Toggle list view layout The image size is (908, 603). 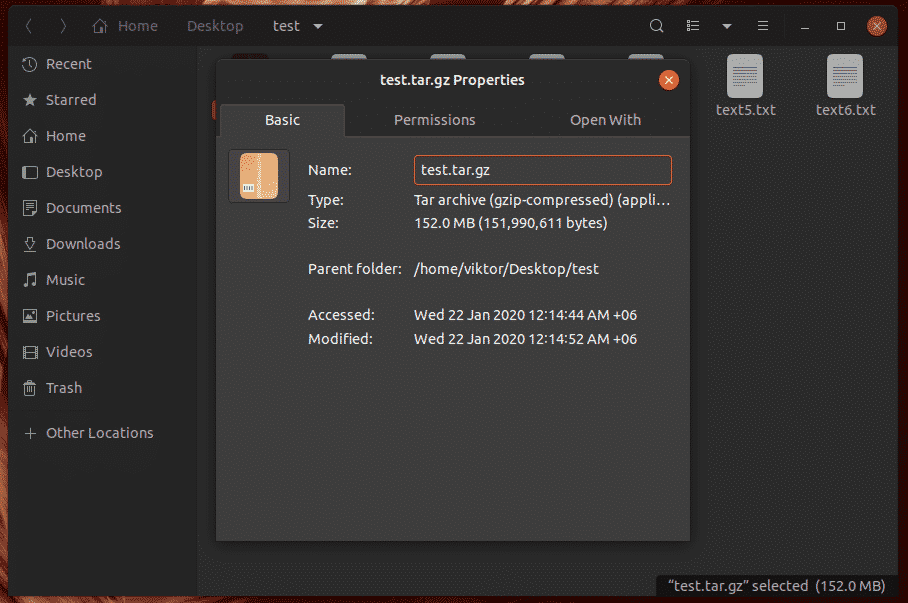click(x=693, y=26)
